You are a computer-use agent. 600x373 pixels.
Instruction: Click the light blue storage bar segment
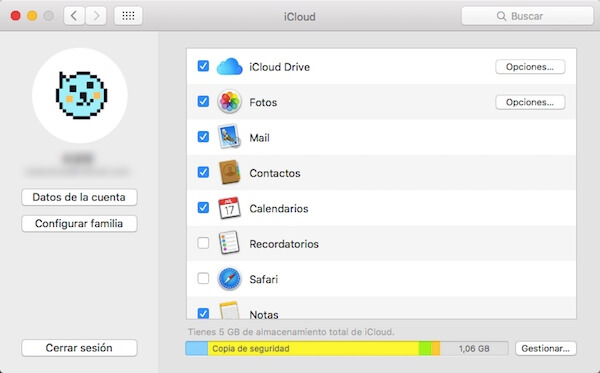[197, 349]
